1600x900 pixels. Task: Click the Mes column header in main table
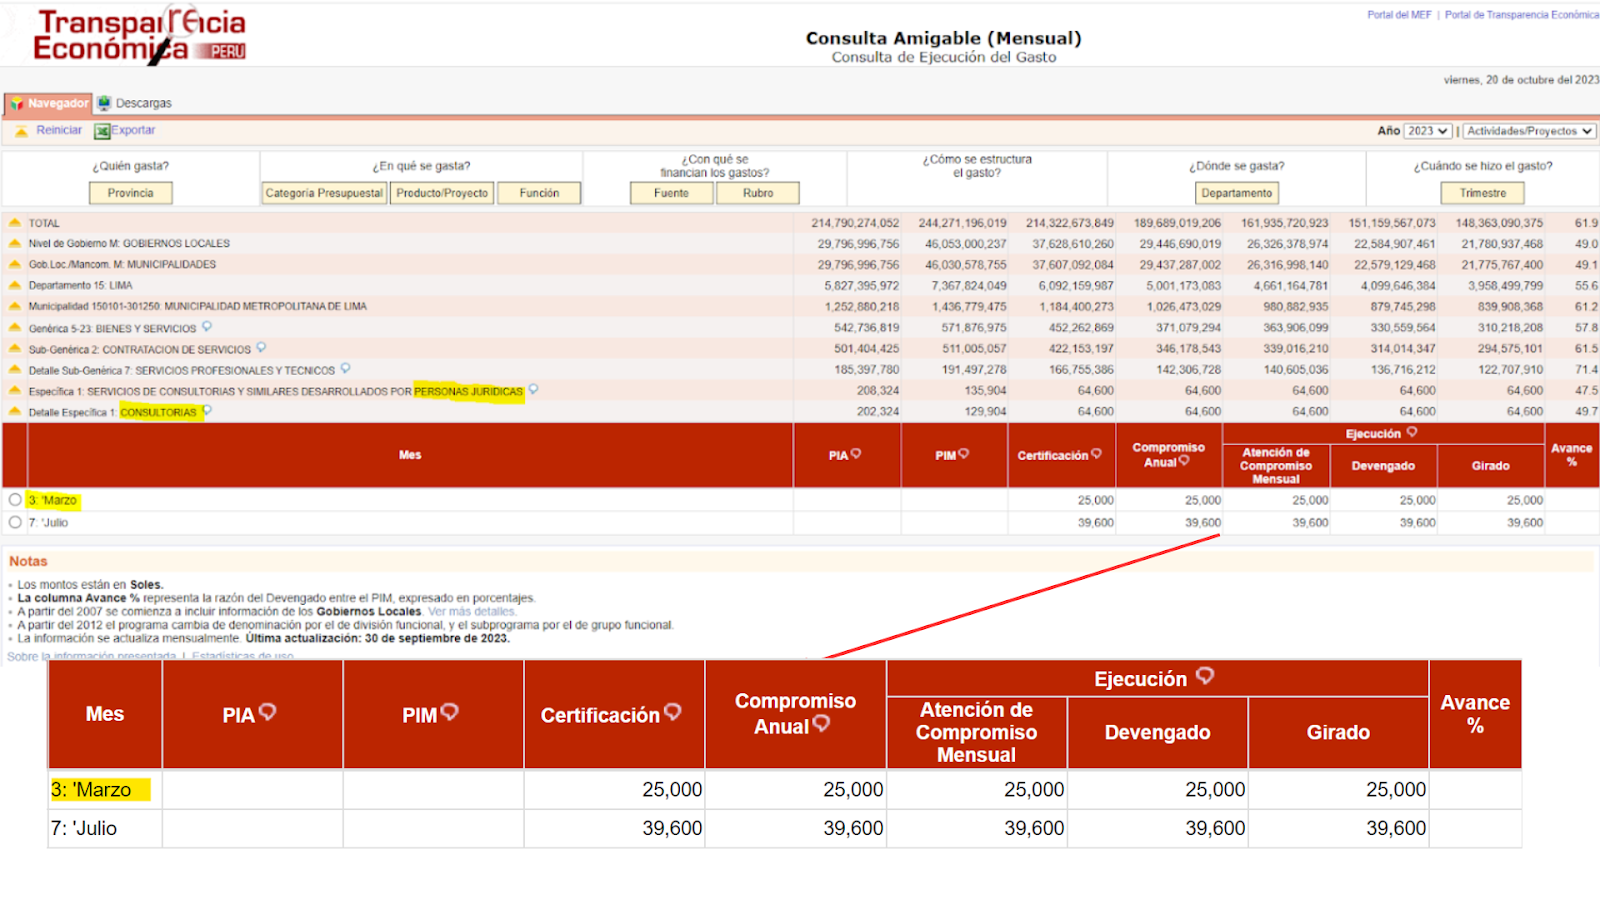tap(410, 455)
